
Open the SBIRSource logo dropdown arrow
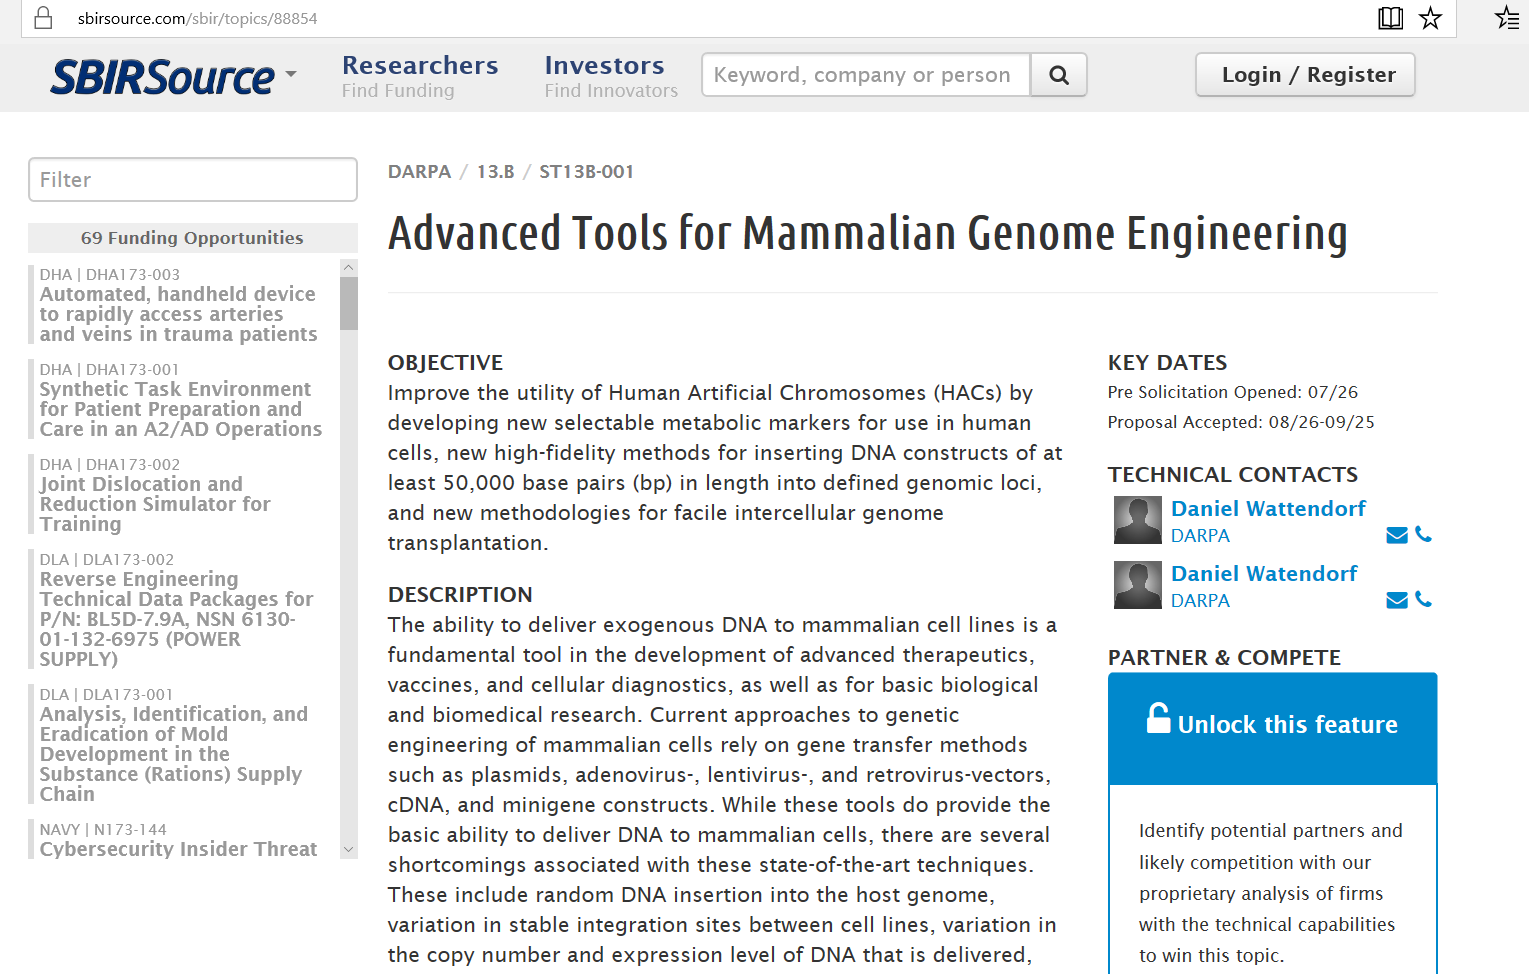pos(291,74)
